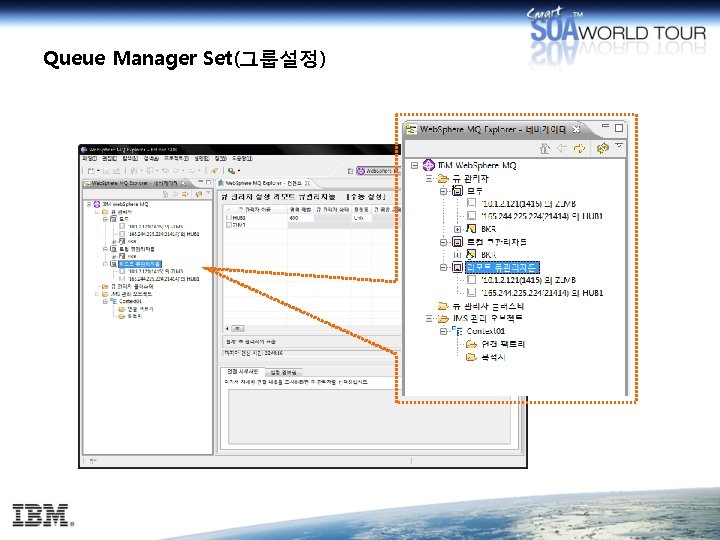Click the link/refresh icon in enlarged navigator toolbar
Viewport: 720px width, 540px height.
[x=602, y=148]
